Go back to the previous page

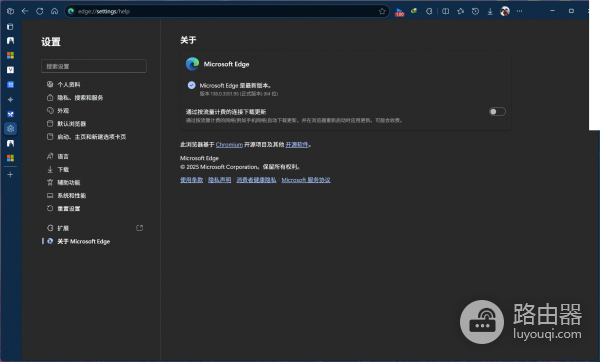[25, 11]
